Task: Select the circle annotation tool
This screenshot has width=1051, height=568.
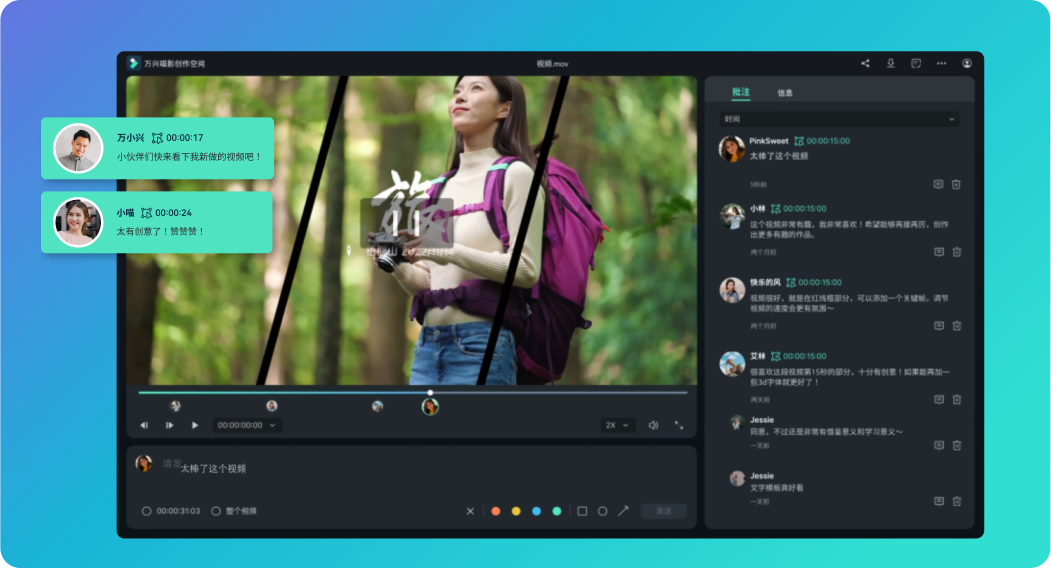Action: click(x=603, y=511)
